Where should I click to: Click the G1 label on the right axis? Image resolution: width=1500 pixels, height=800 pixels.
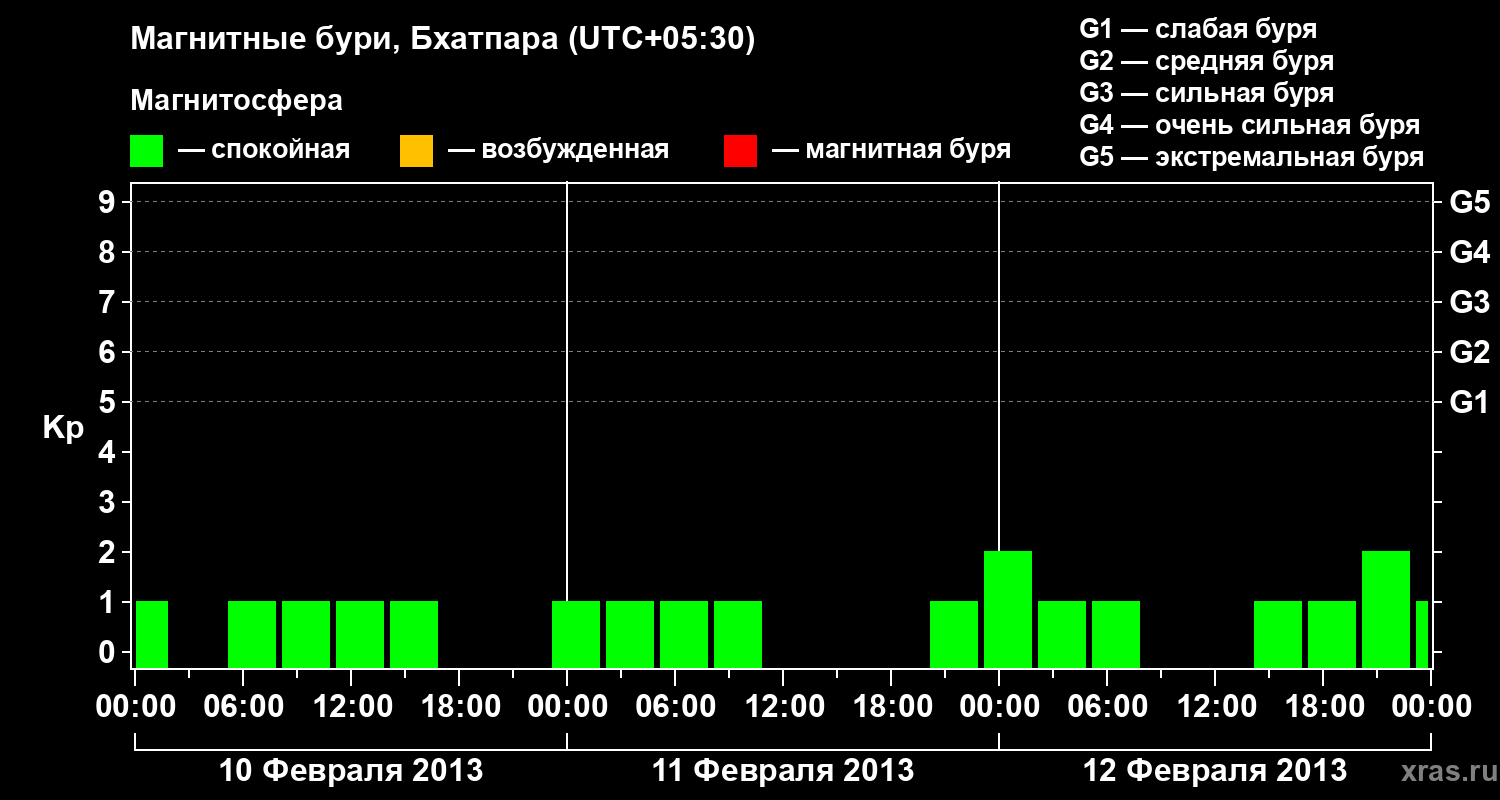point(1470,403)
